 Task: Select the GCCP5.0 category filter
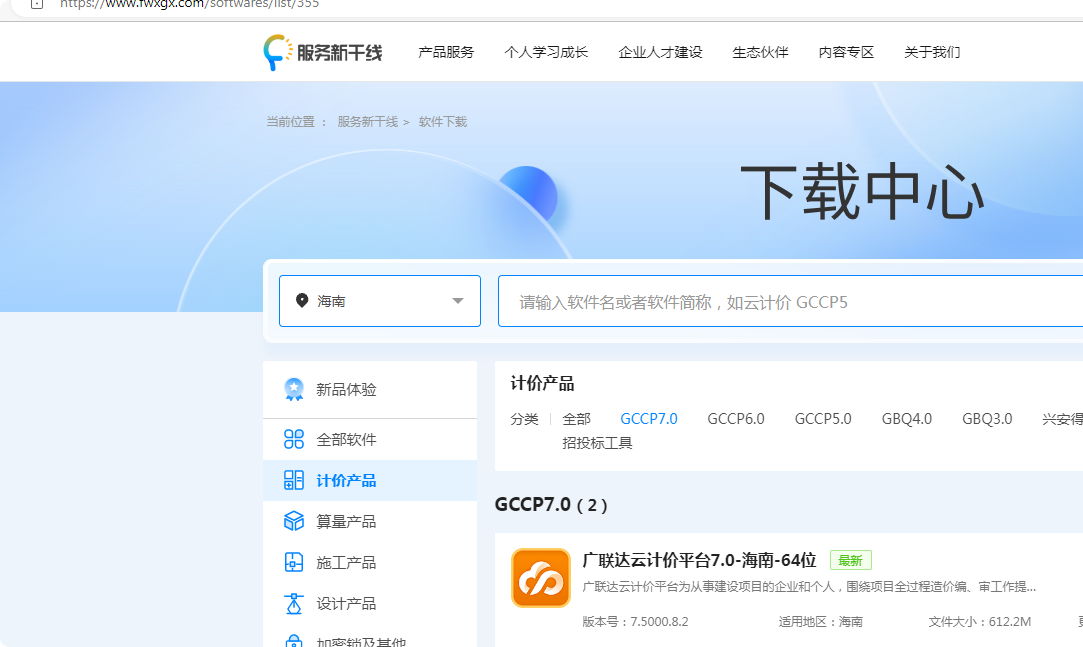(823, 419)
